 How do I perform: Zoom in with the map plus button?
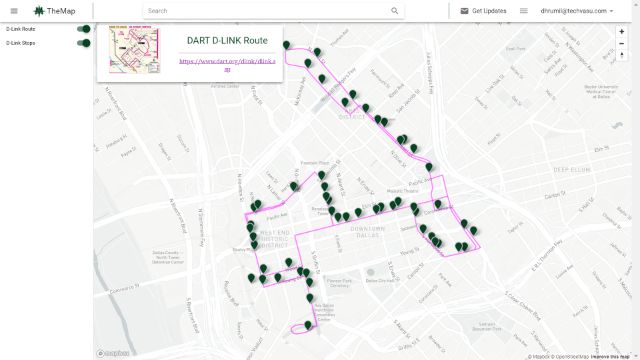[x=621, y=31]
